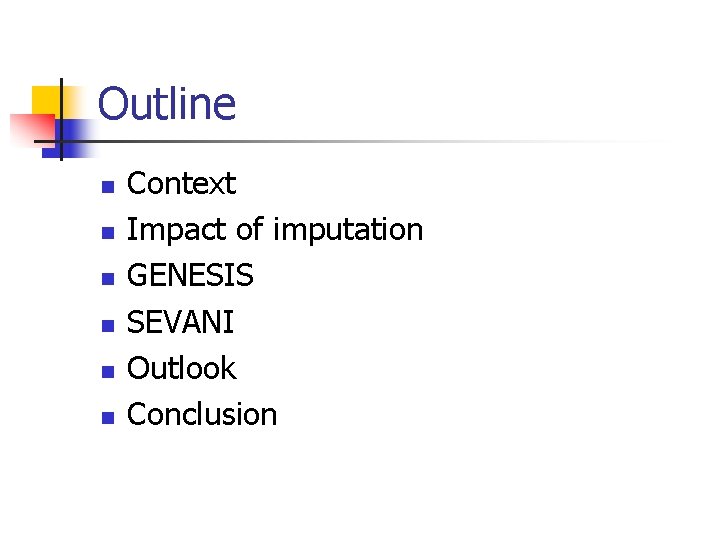Click the "SEVANI" bullet text
The width and height of the screenshot is (720, 540).
[x=181, y=322]
